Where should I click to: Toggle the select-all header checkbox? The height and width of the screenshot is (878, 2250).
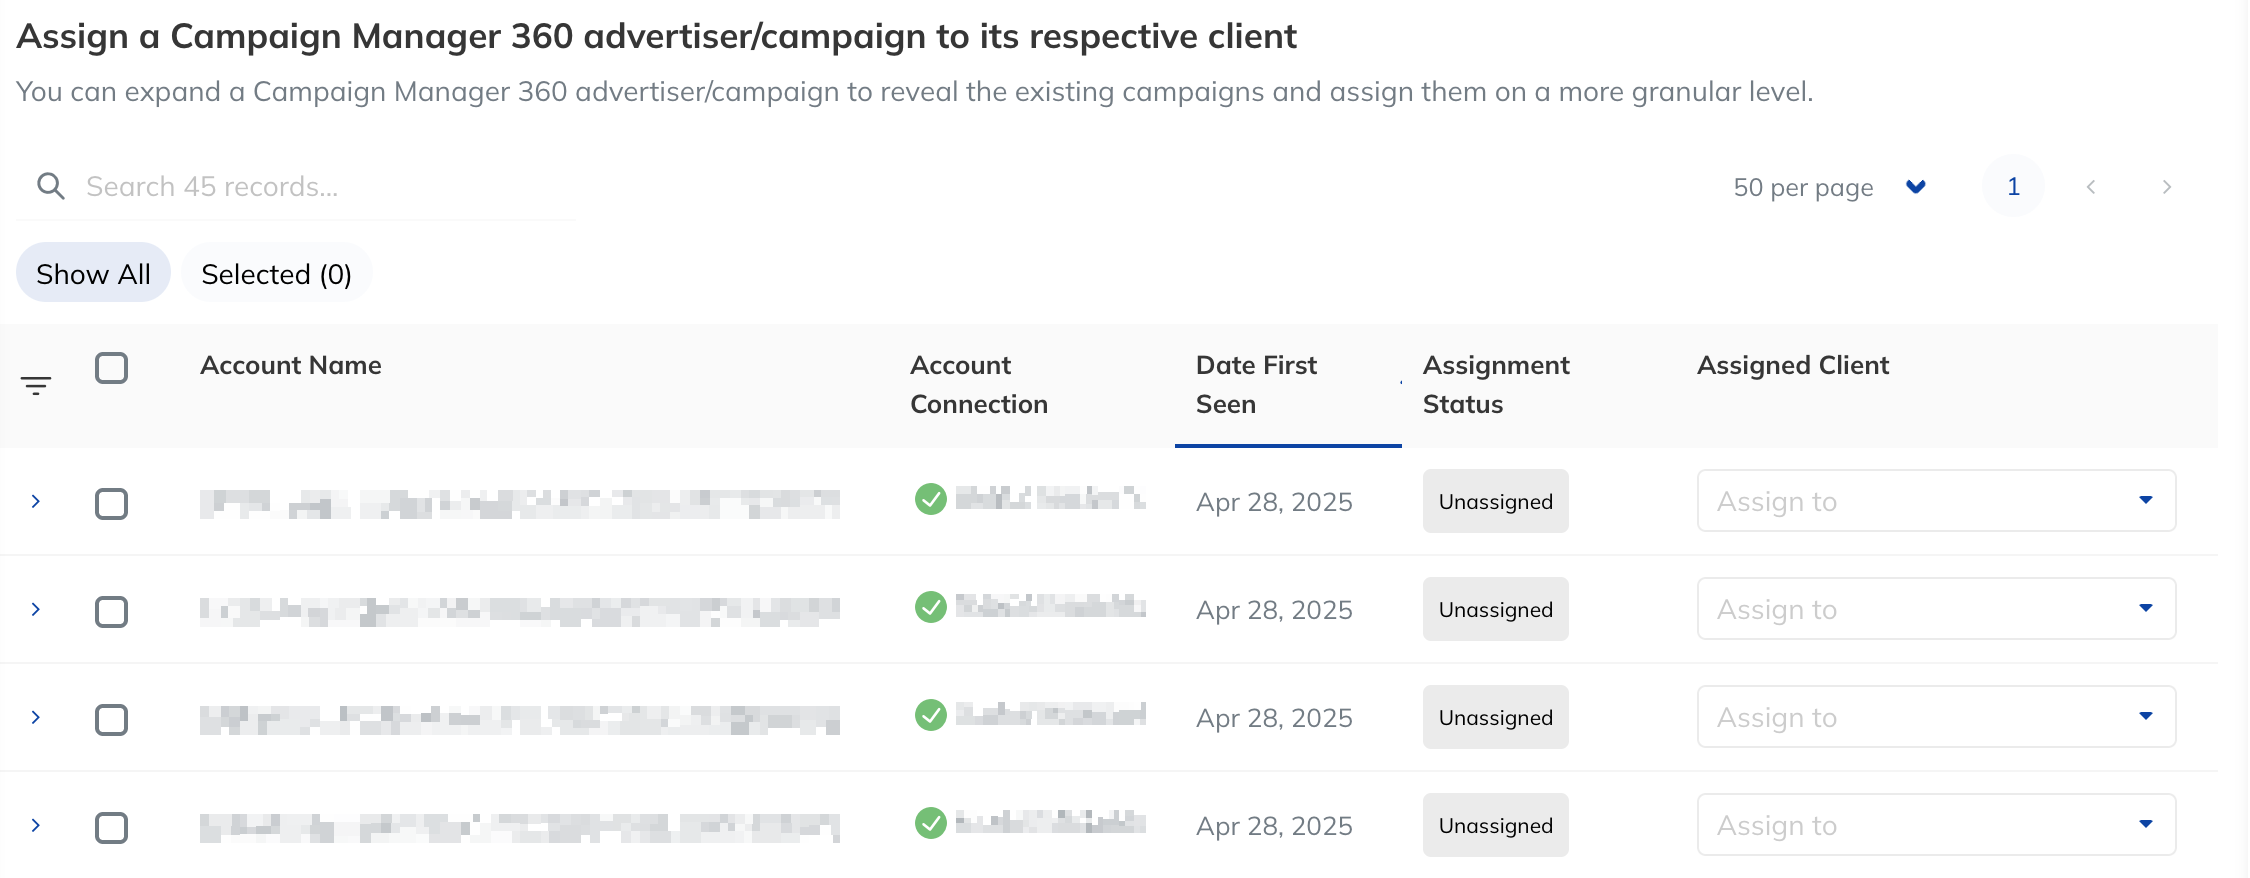pos(111,368)
